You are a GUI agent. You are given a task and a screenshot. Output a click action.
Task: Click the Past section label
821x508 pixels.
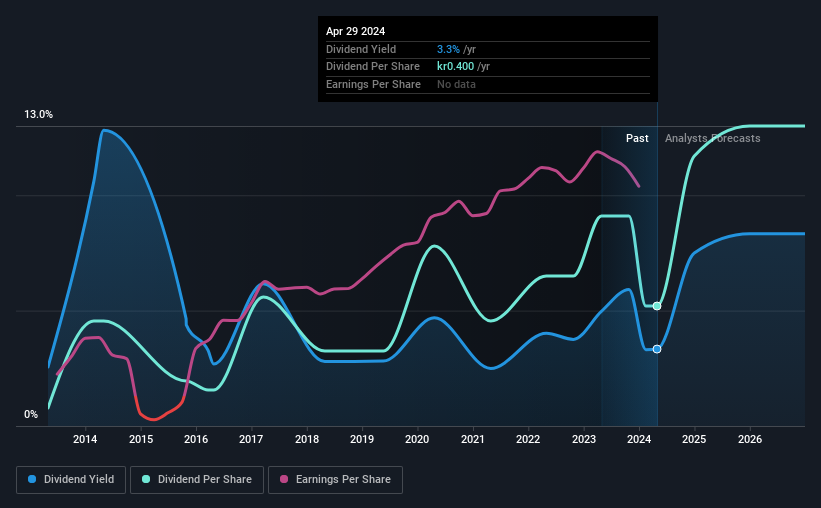[637, 138]
